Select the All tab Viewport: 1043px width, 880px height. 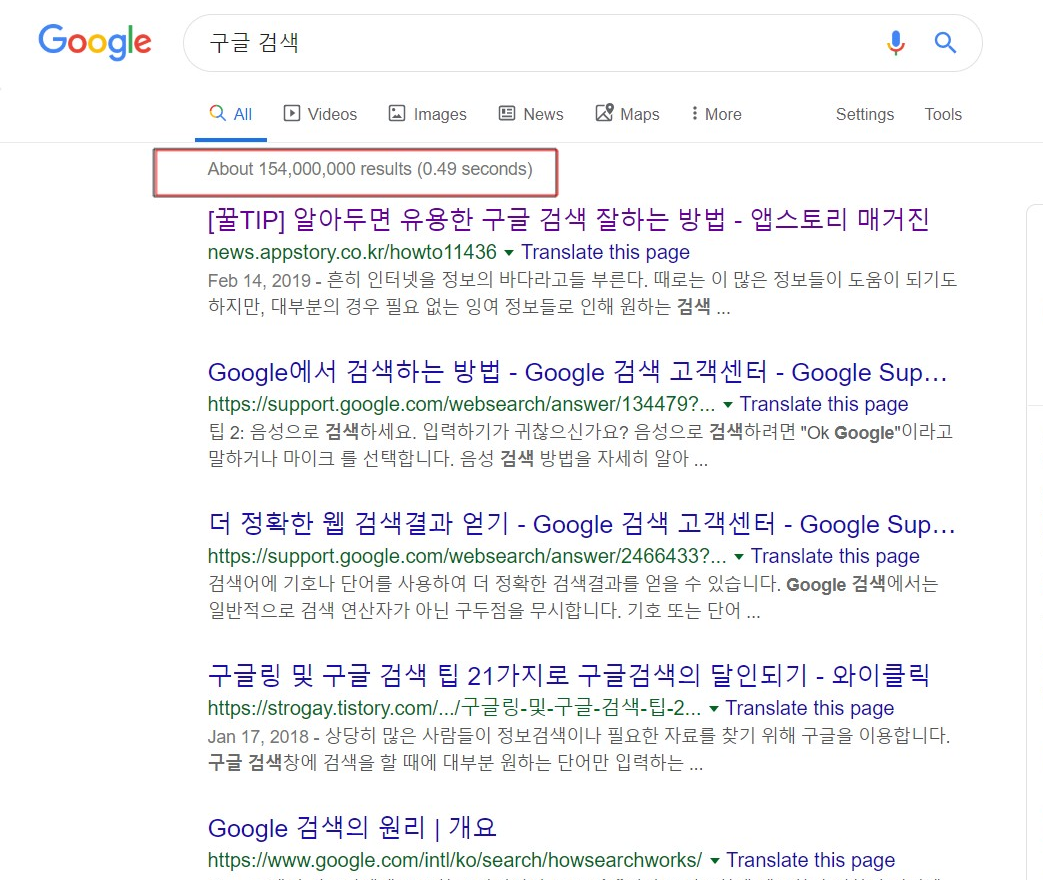coord(231,114)
